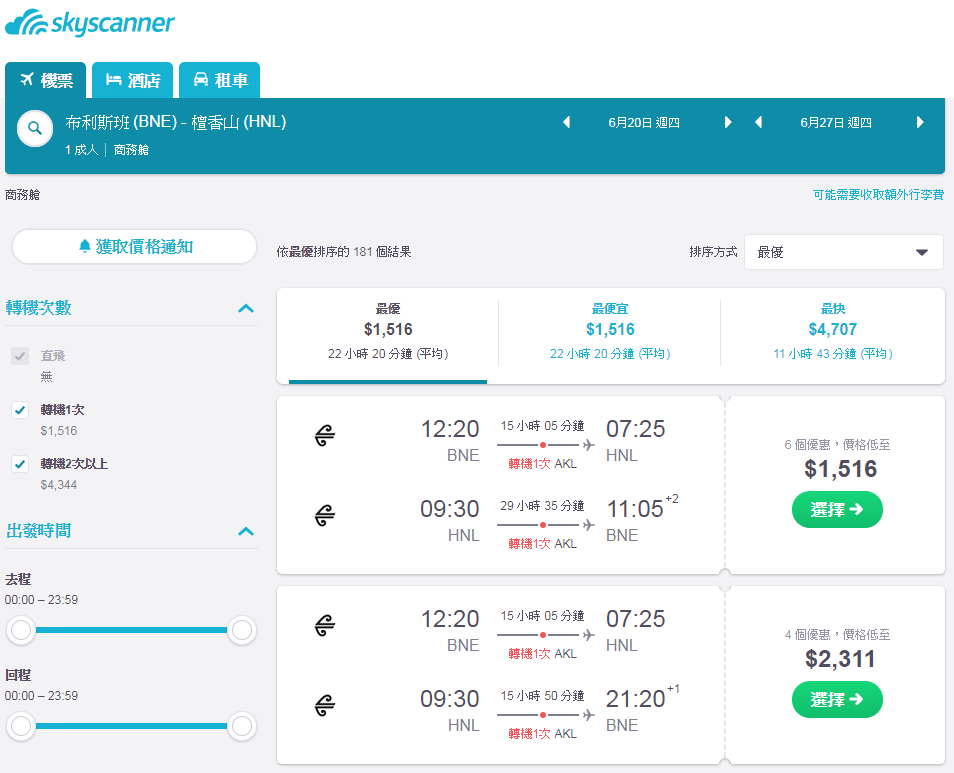Click the Skyscanner logo

pos(89,23)
